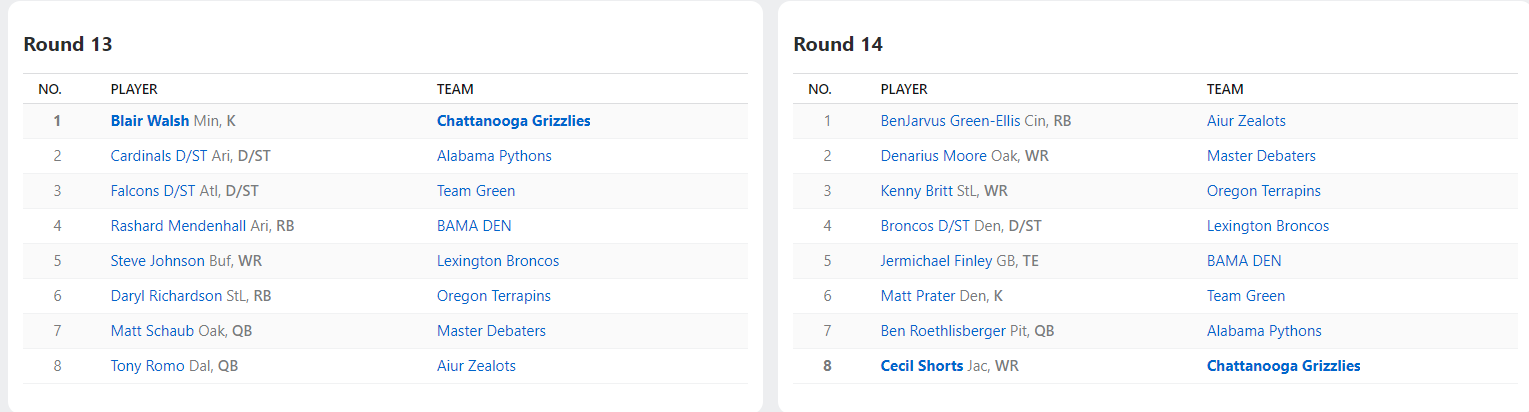Open Kenny Britt player page
Image resolution: width=1529 pixels, height=412 pixels.
click(x=915, y=191)
